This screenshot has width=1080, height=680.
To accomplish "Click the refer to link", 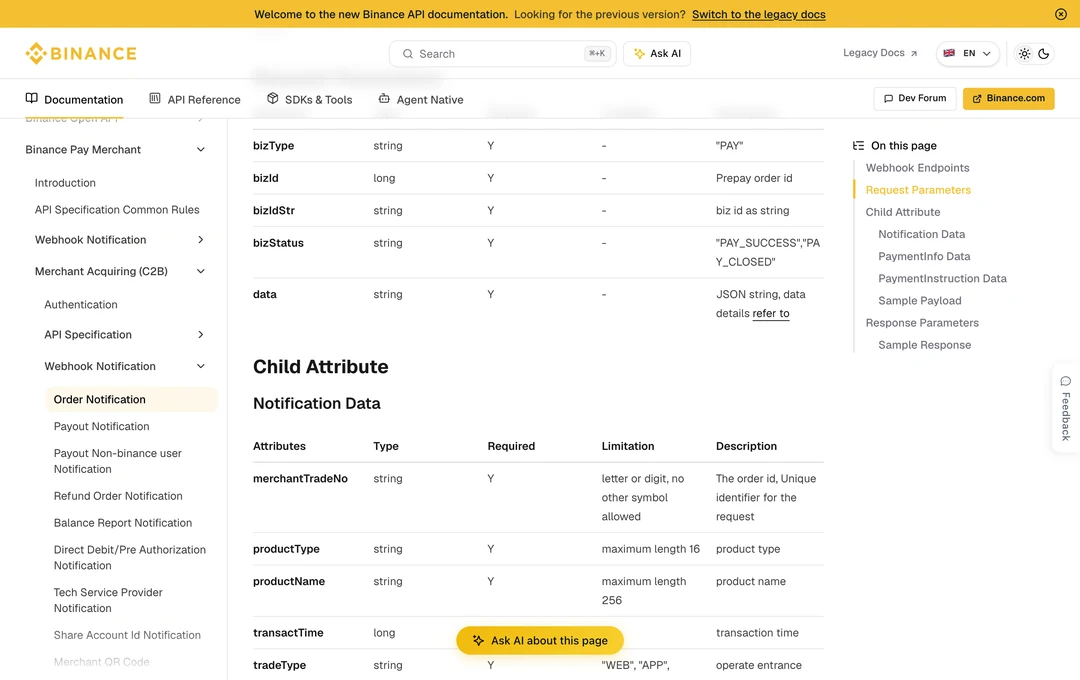I will (x=771, y=313).
